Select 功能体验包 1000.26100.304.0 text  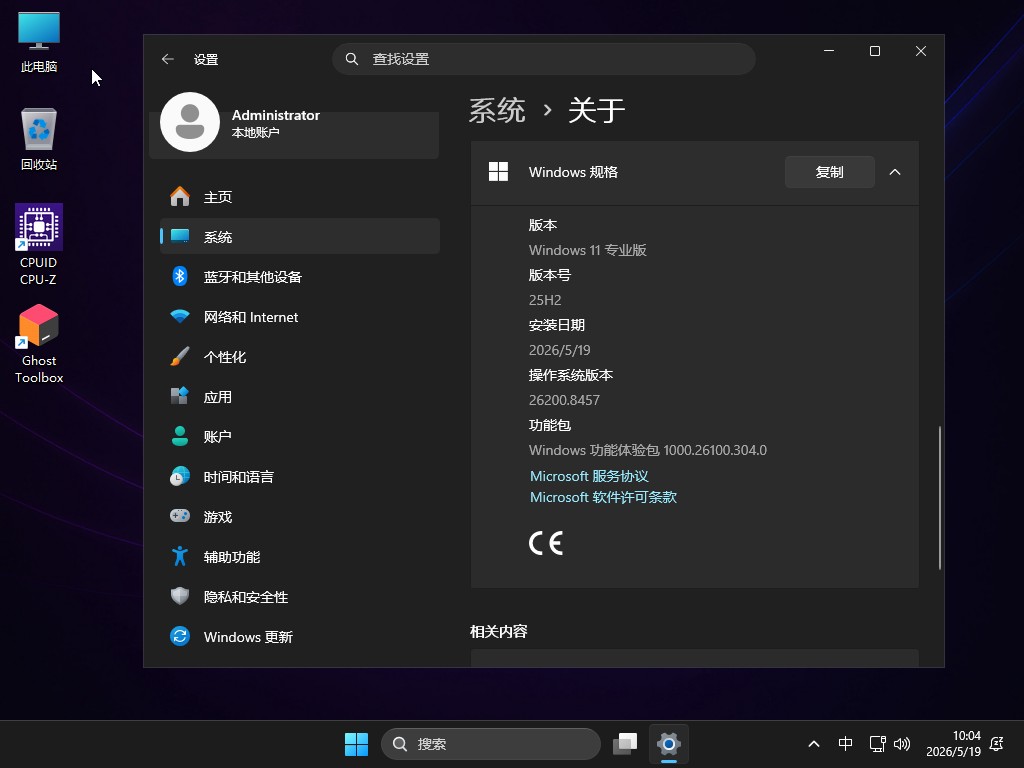[x=647, y=450]
